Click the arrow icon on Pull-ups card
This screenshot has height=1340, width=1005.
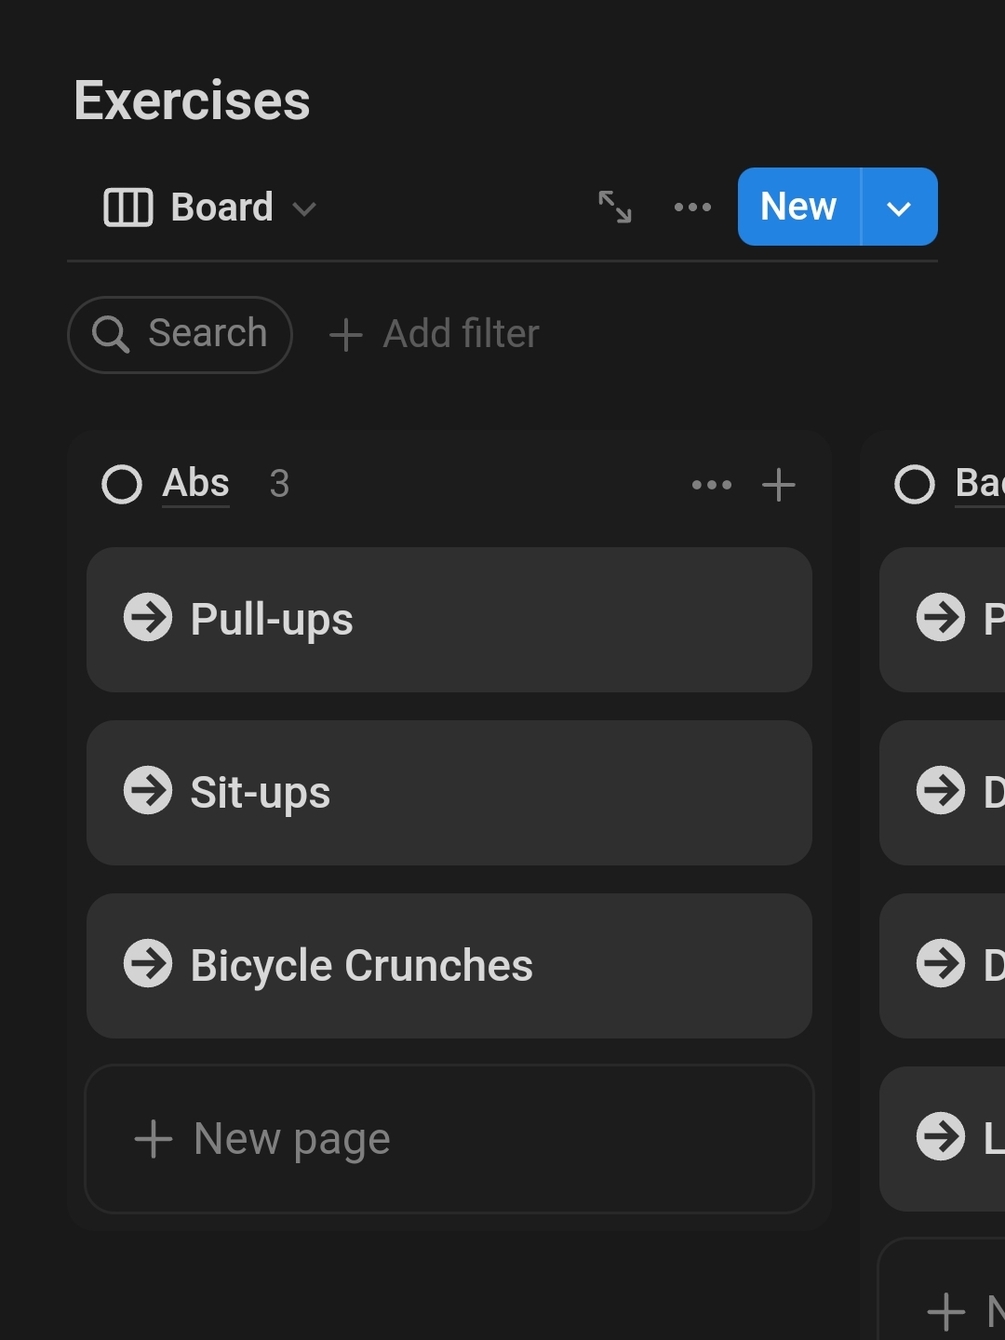point(148,618)
